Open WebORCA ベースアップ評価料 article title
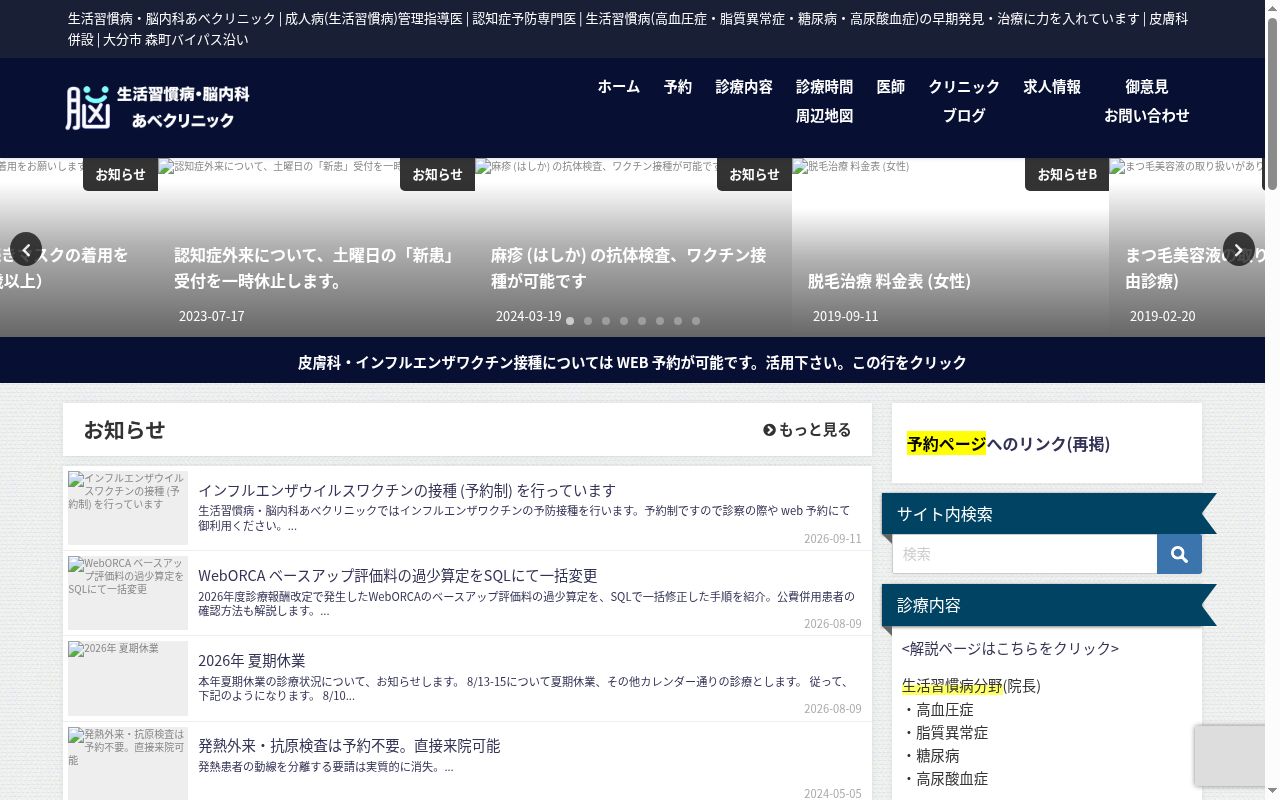This screenshot has width=1280, height=800. click(398, 576)
